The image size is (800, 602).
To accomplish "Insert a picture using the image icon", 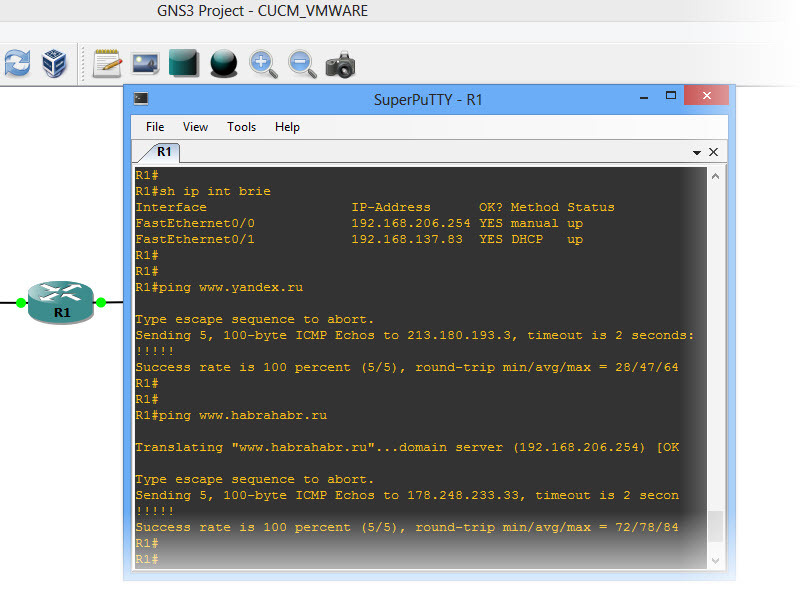I will pos(145,64).
